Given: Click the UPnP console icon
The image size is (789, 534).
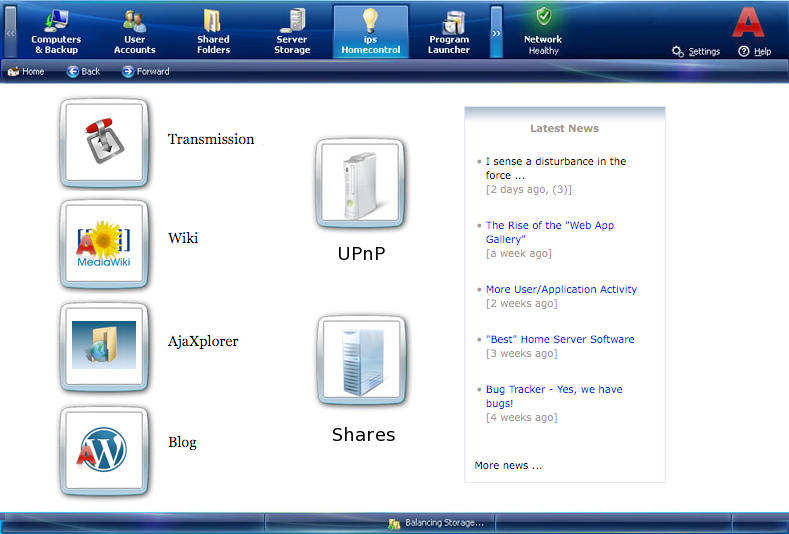Looking at the screenshot, I should pyautogui.click(x=360, y=183).
